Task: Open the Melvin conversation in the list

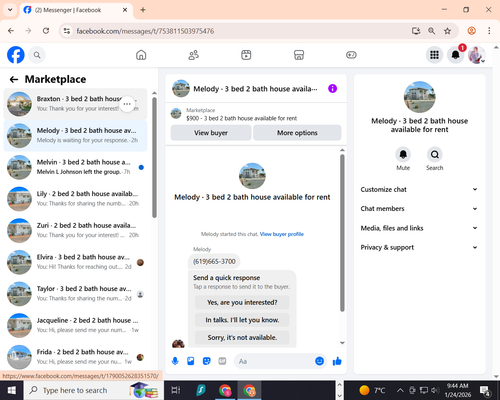Action: [x=75, y=167]
